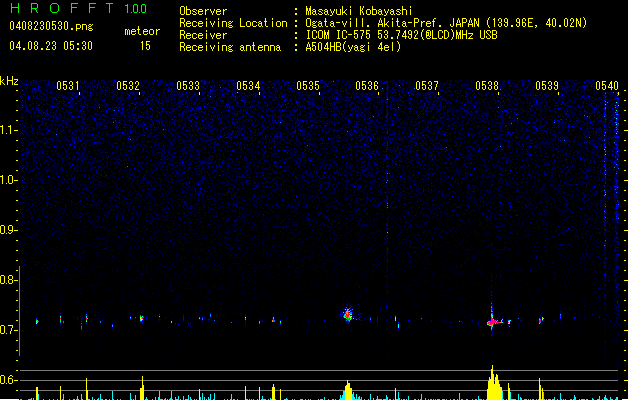The width and height of the screenshot is (629, 400).
Task: Click the 0533 time marker
Action: pos(188,86)
